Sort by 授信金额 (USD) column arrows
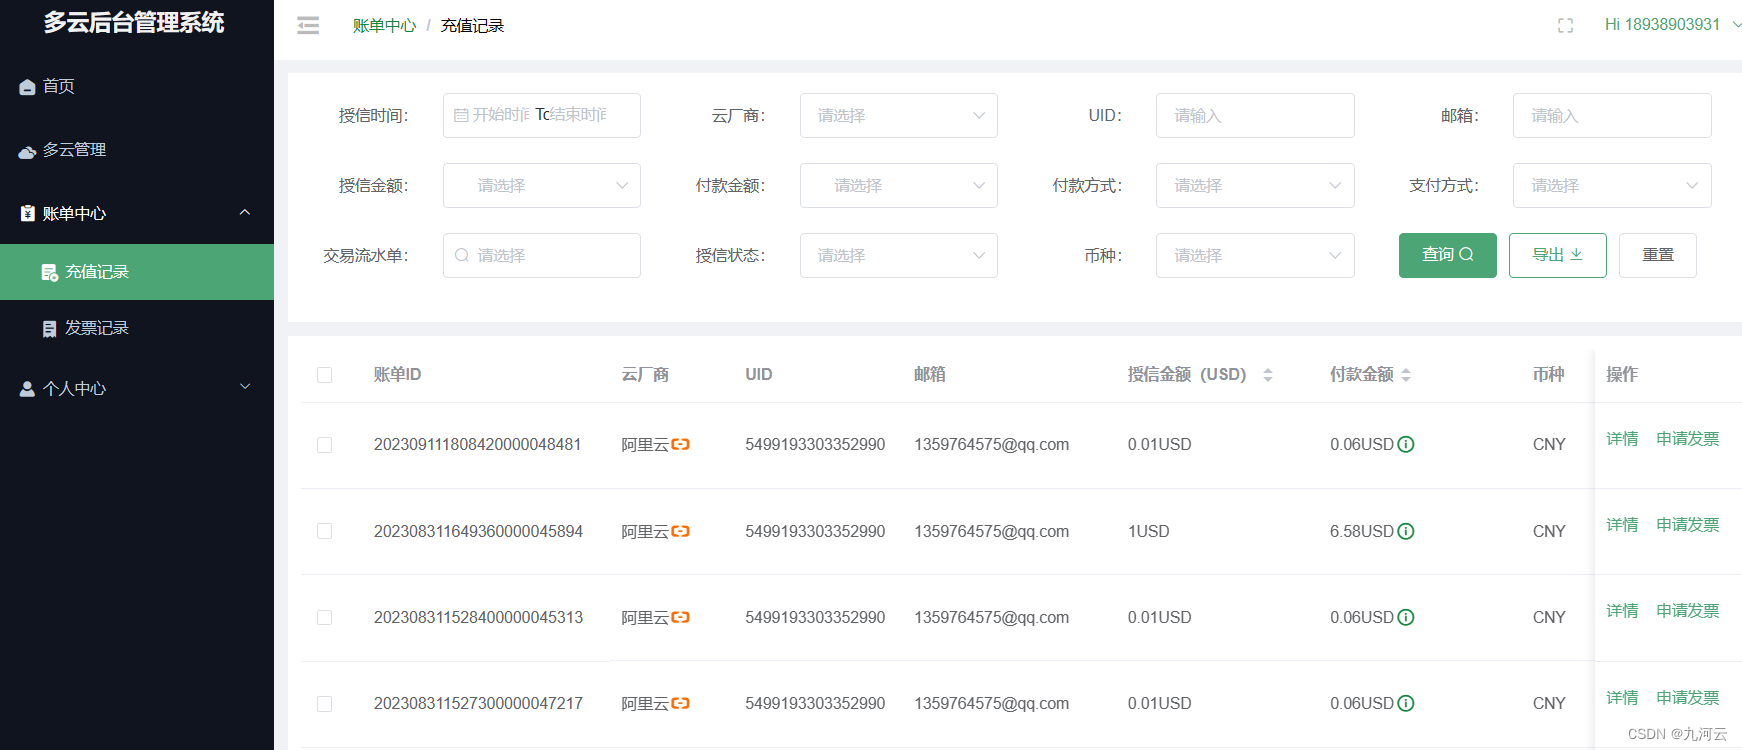The width and height of the screenshot is (1742, 750). [x=1268, y=375]
